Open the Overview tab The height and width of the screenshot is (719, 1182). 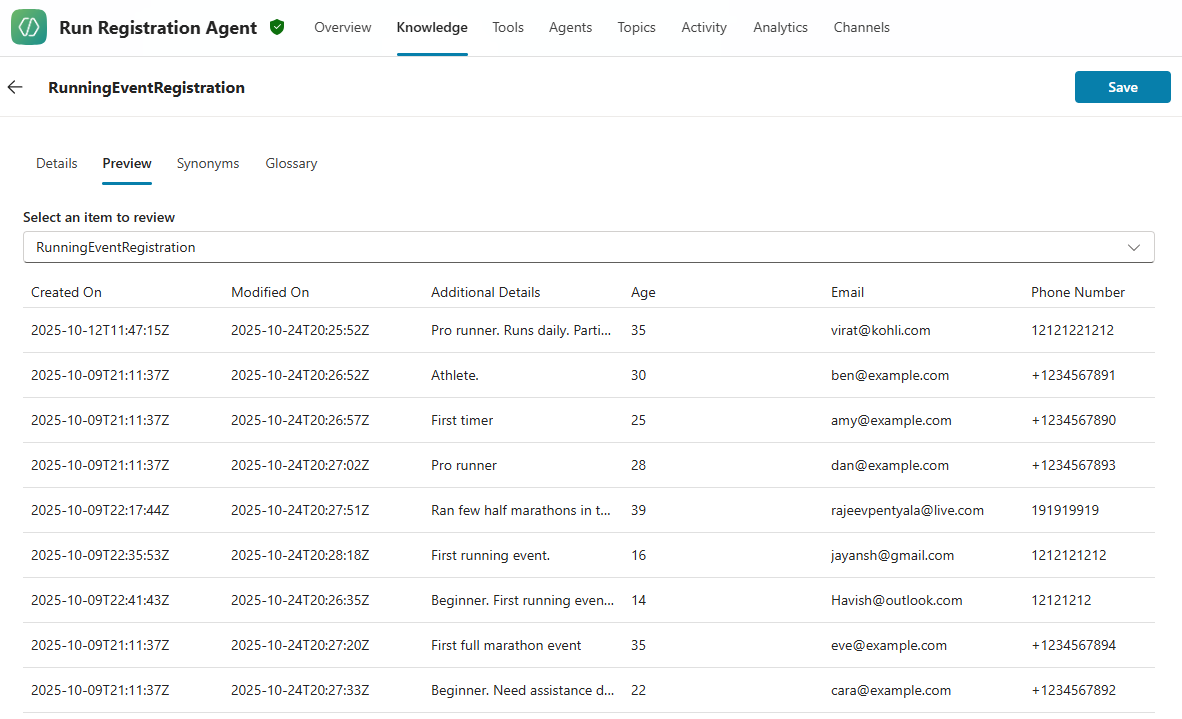[342, 28]
